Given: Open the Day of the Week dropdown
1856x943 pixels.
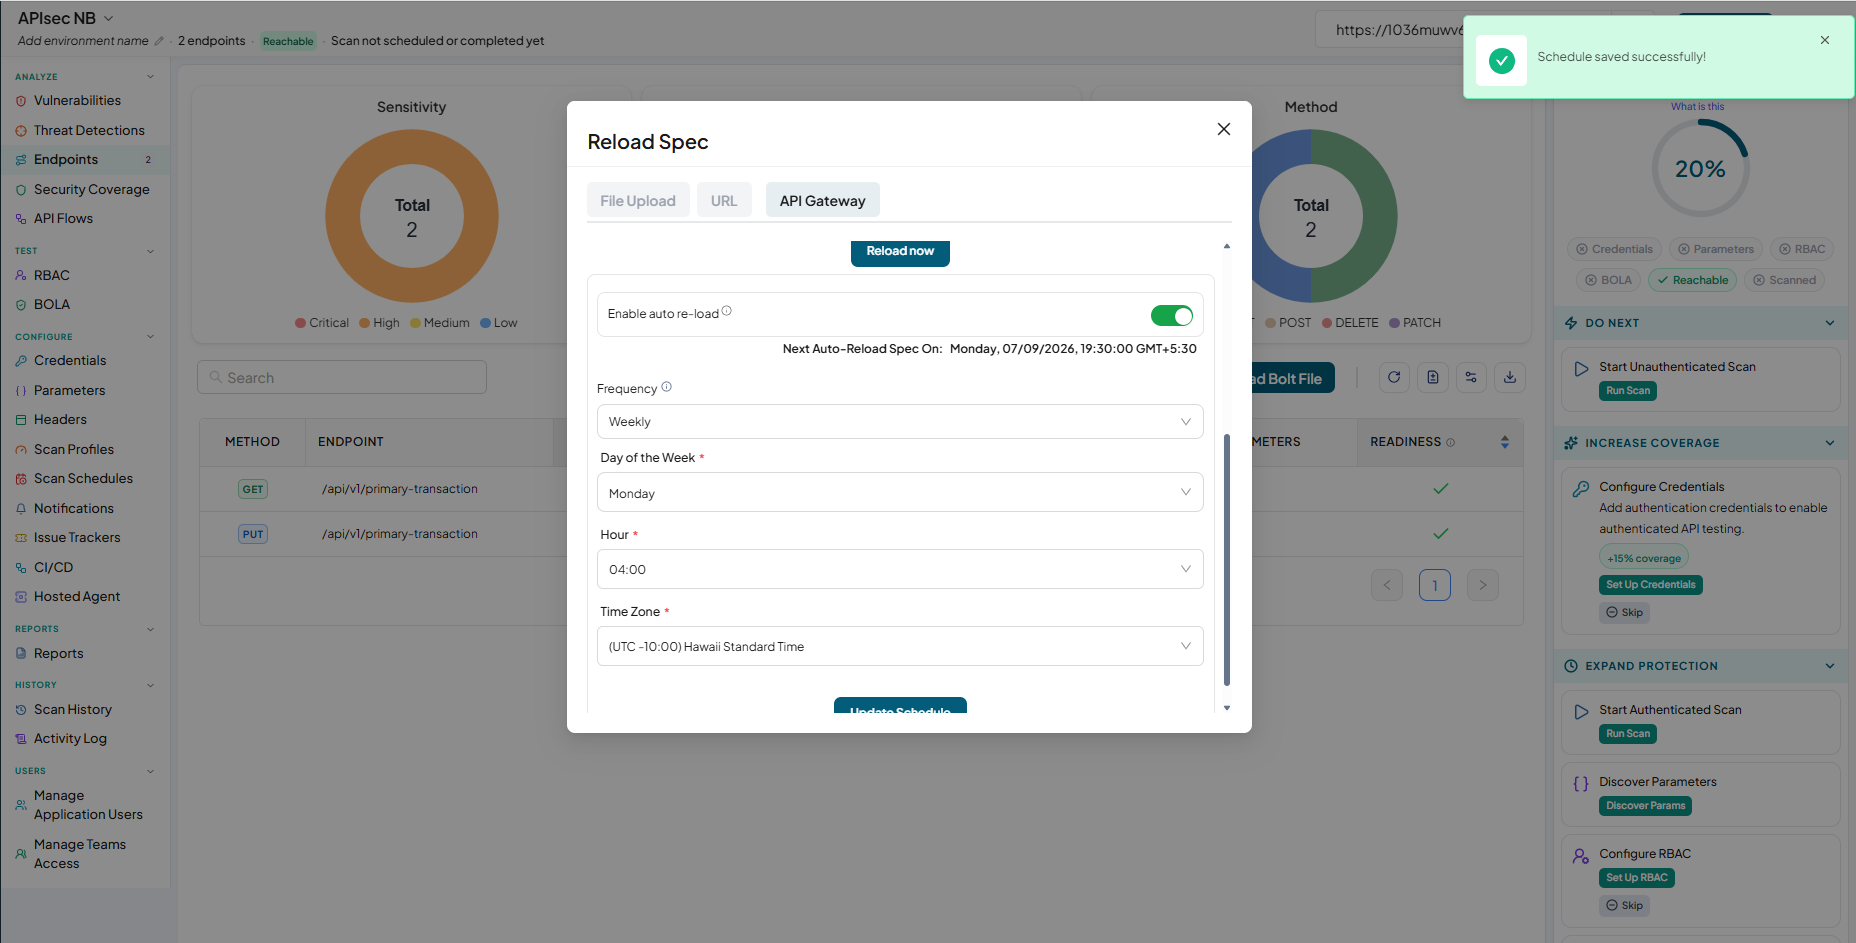Looking at the screenshot, I should 900,493.
